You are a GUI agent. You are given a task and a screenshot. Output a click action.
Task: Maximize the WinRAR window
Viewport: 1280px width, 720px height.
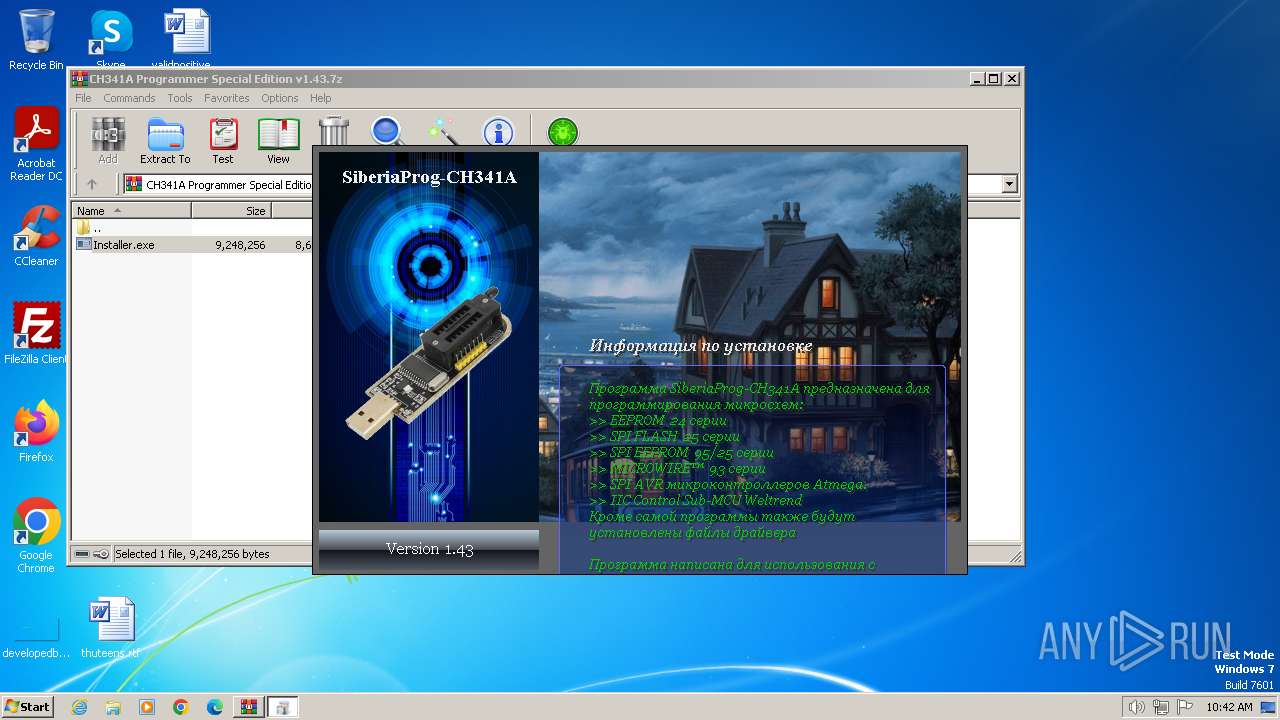pos(994,79)
